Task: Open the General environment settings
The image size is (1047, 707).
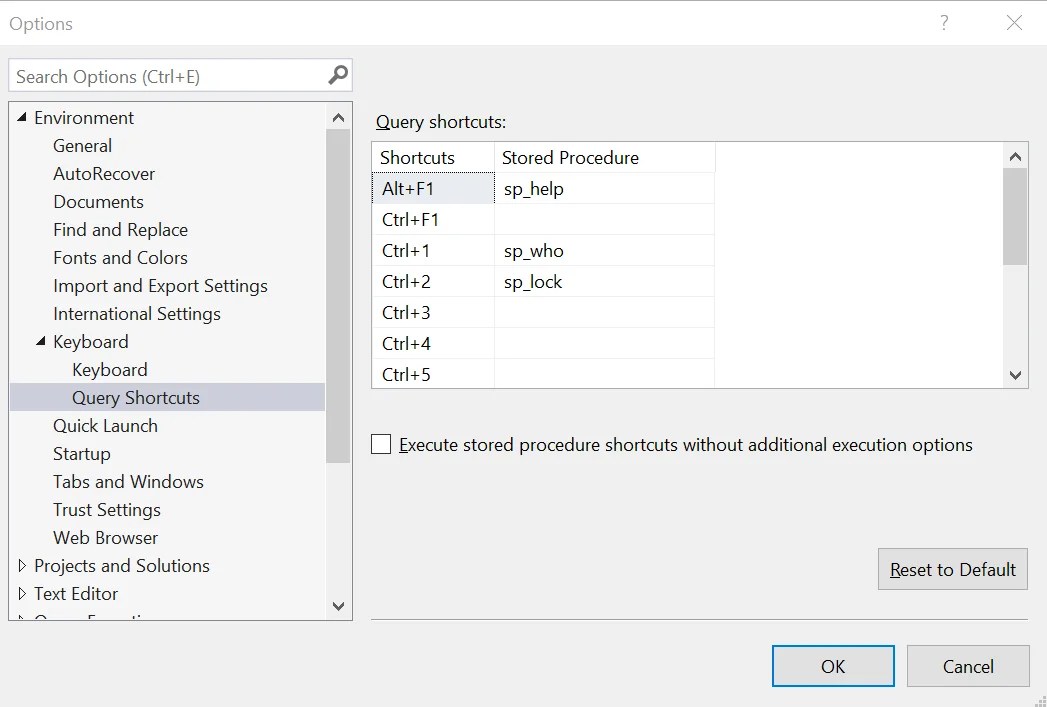Action: (x=82, y=145)
